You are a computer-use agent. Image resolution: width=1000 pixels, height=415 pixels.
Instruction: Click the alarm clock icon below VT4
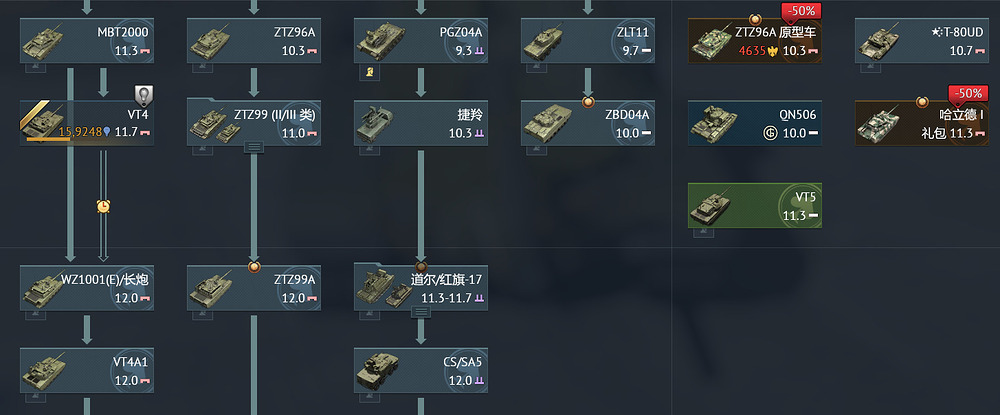click(103, 206)
